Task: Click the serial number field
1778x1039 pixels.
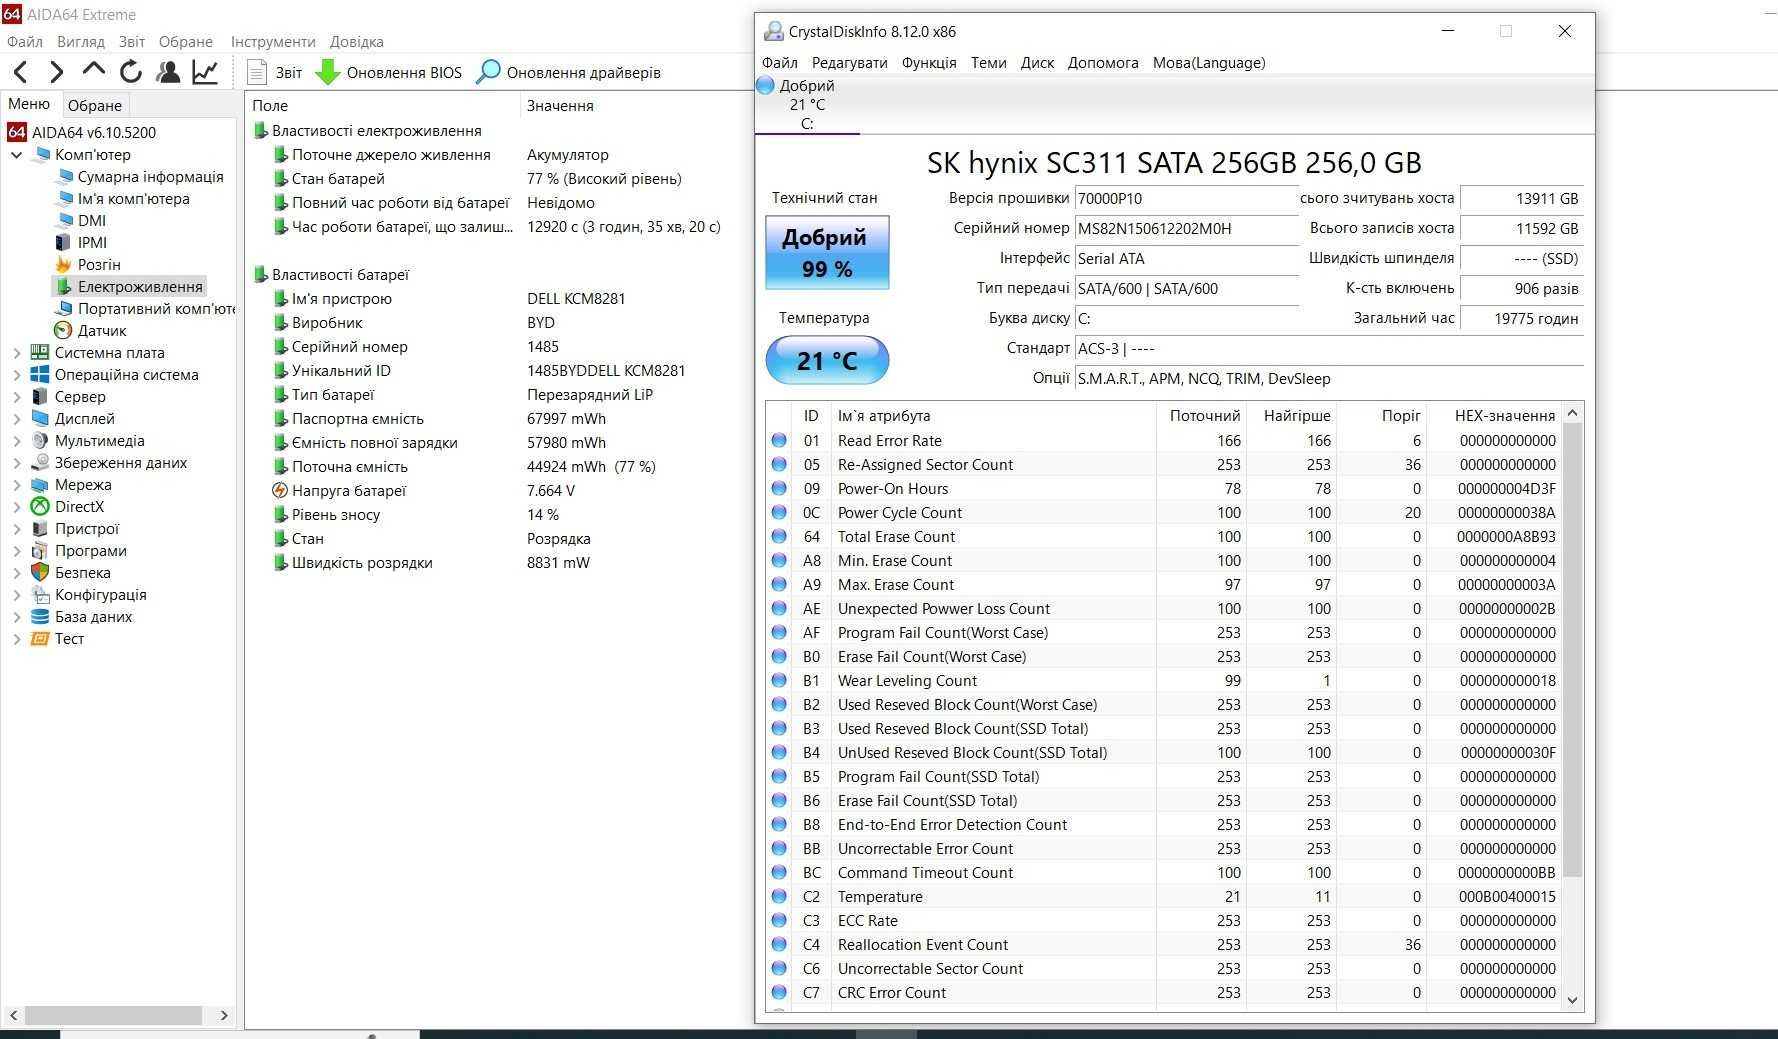Action: click(1186, 229)
